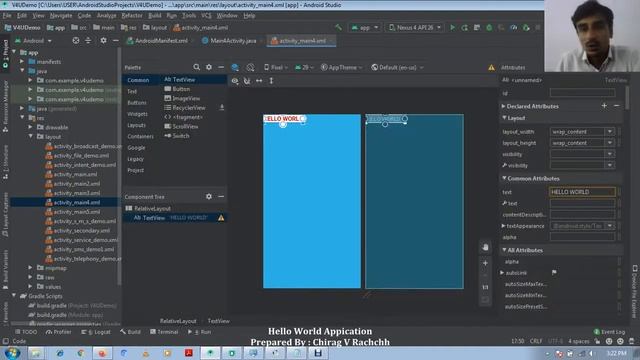Open the Event Log
Viewport: 640px width, 360px height.
tap(609, 332)
